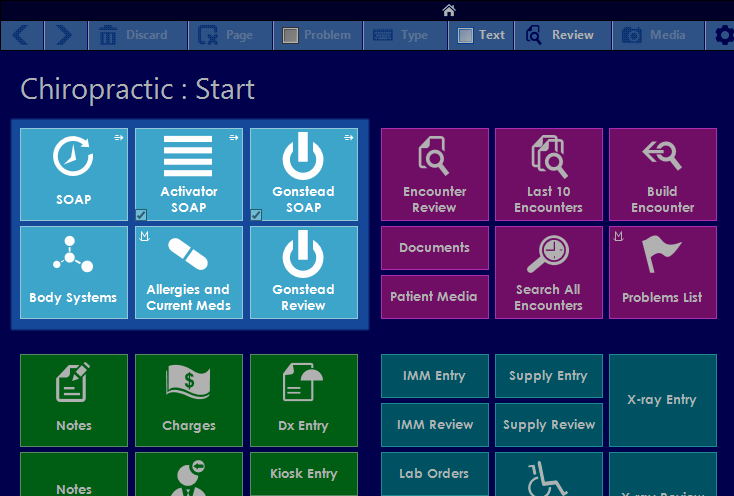Viewport: 734px width, 496px height.
Task: Open the Charges money tile
Action: (188, 400)
